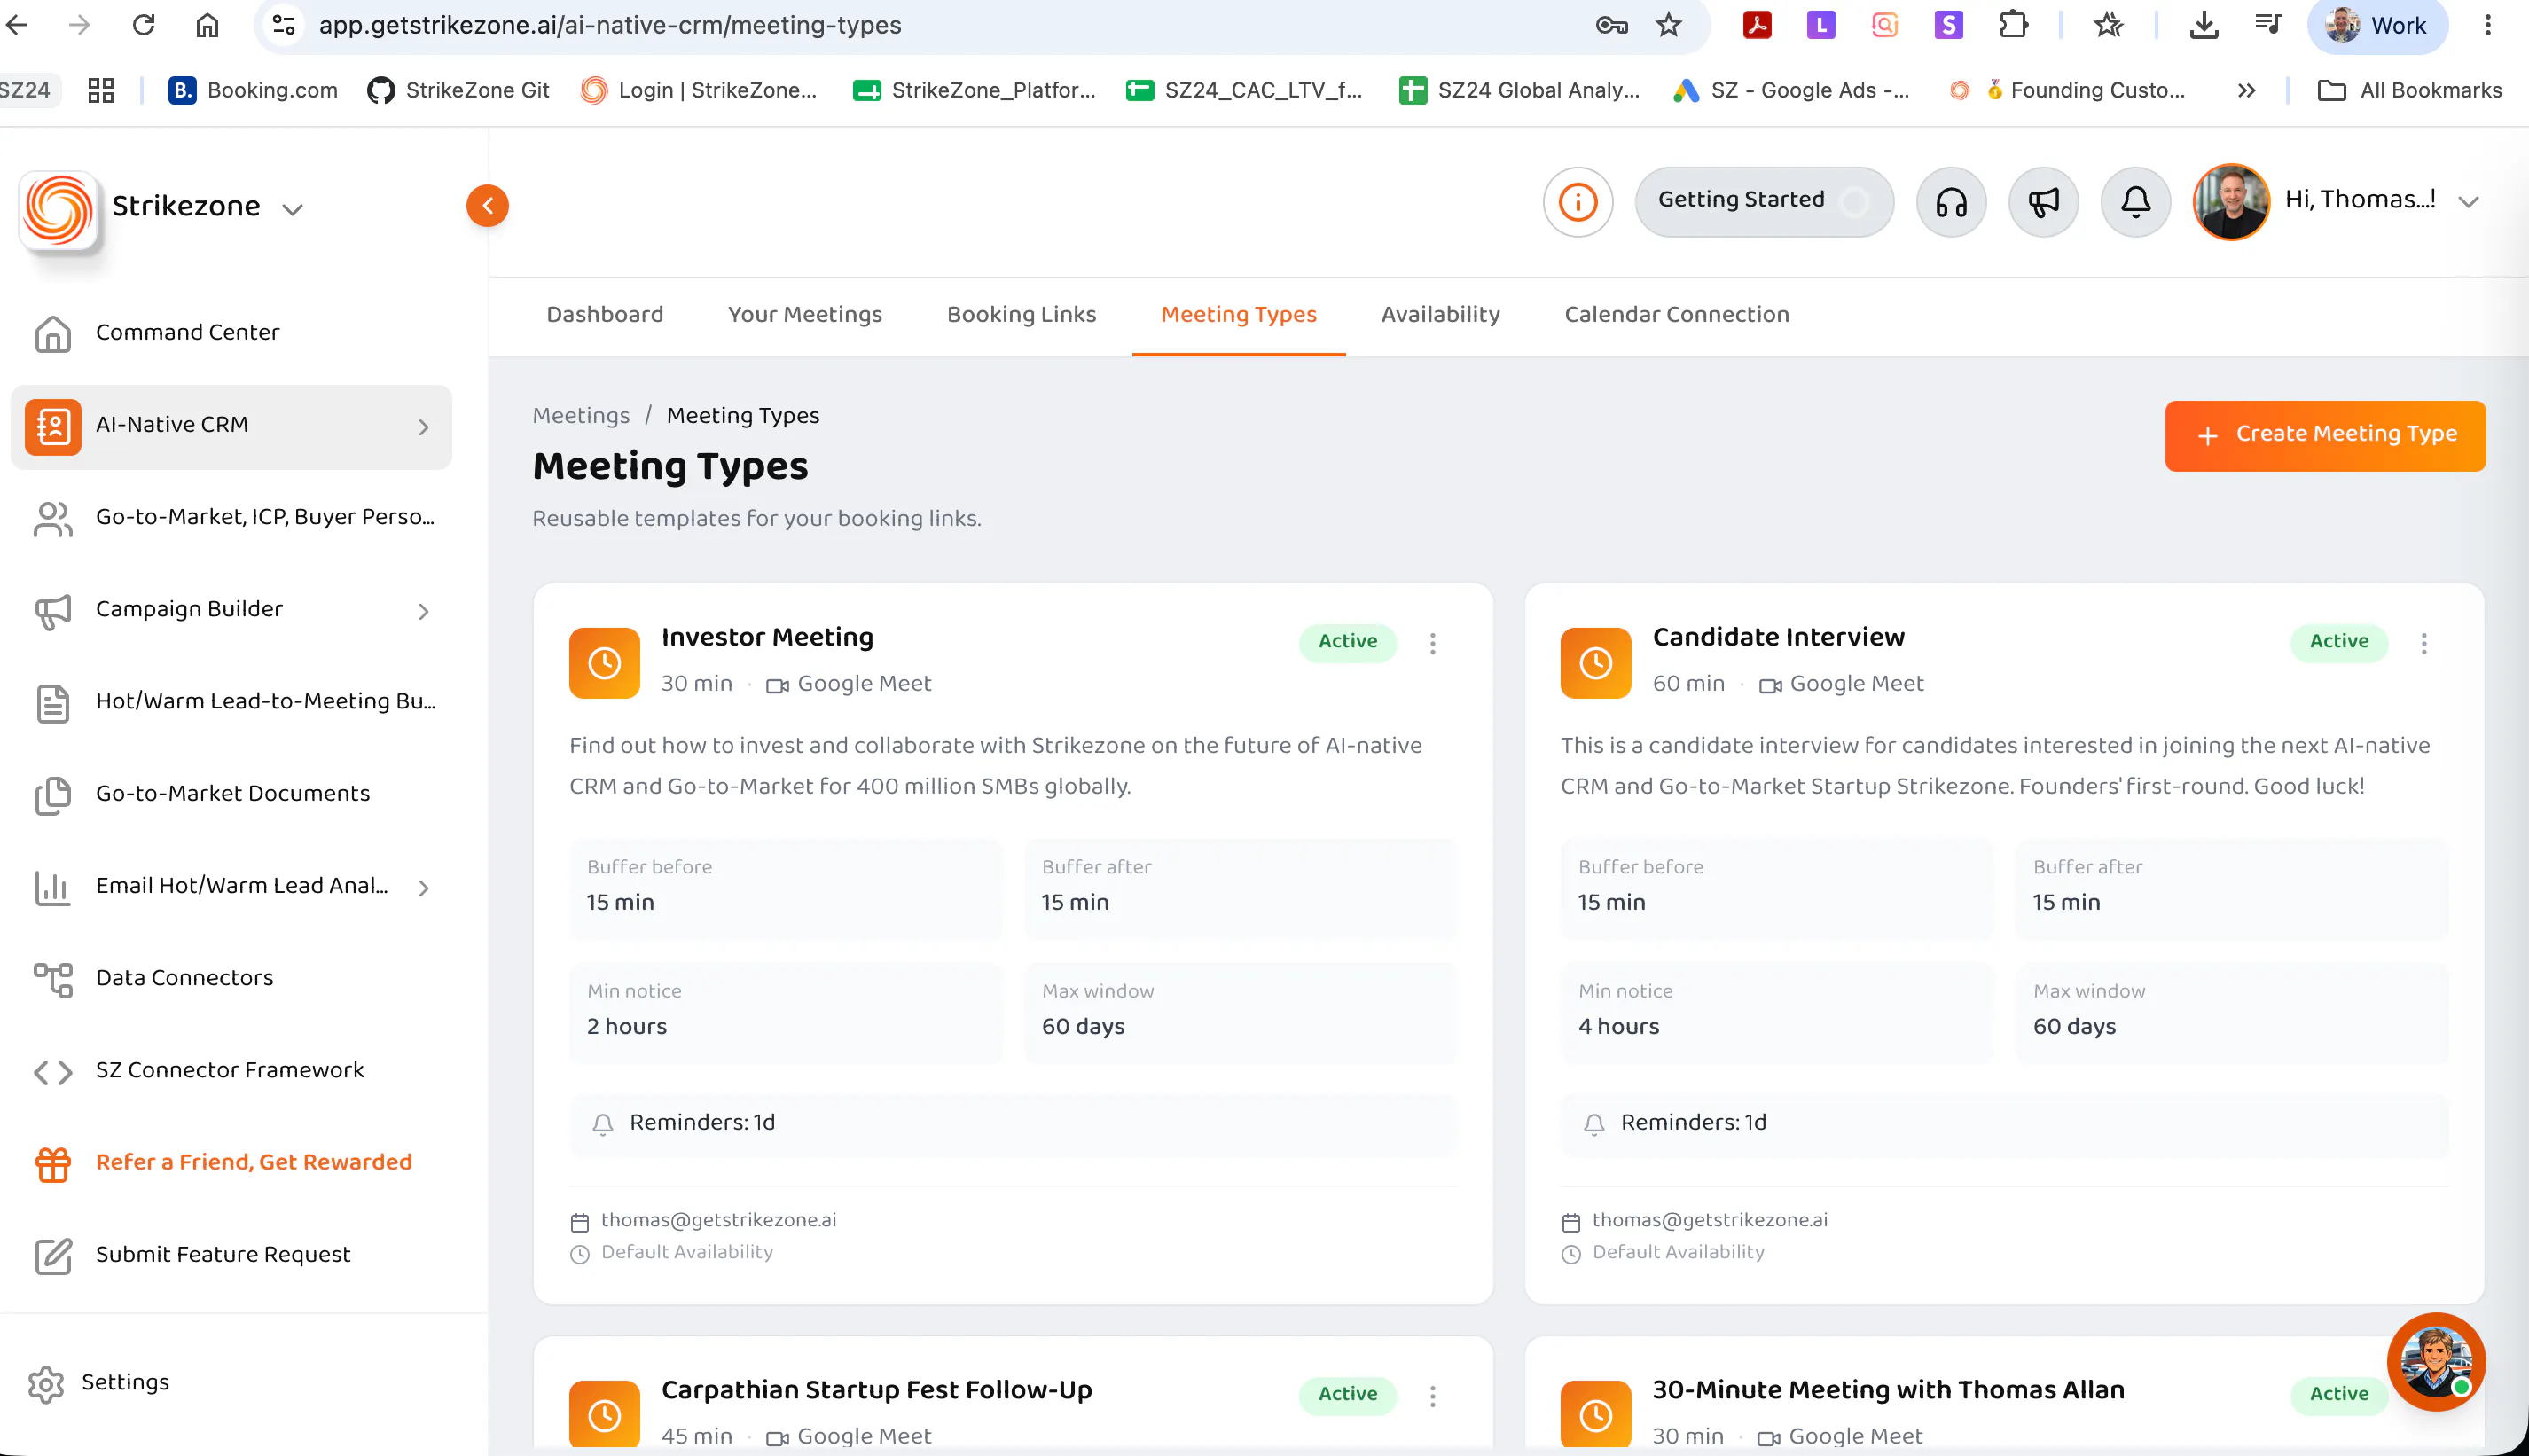Click the Thomas profile photo
Viewport: 2529px width, 1456px height.
pyautogui.click(x=2230, y=202)
